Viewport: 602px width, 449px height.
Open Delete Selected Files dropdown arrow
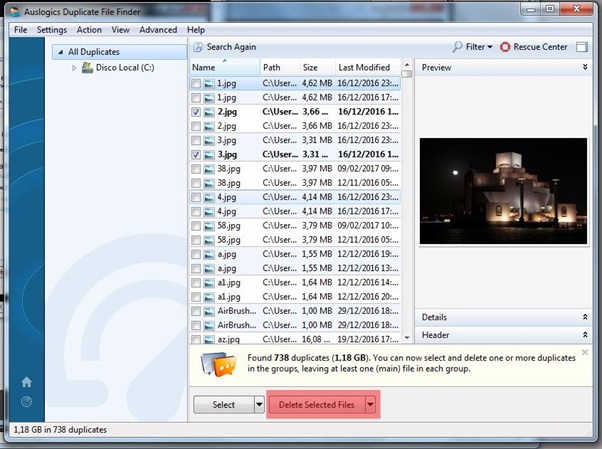pos(370,404)
